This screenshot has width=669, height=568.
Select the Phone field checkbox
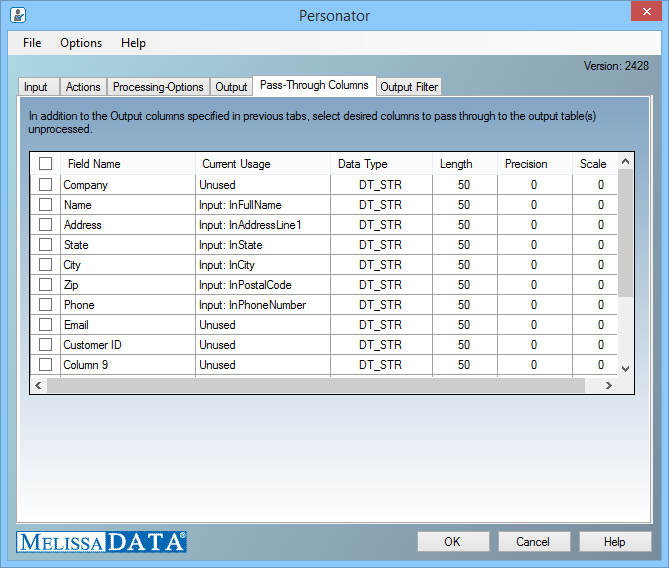point(45,305)
